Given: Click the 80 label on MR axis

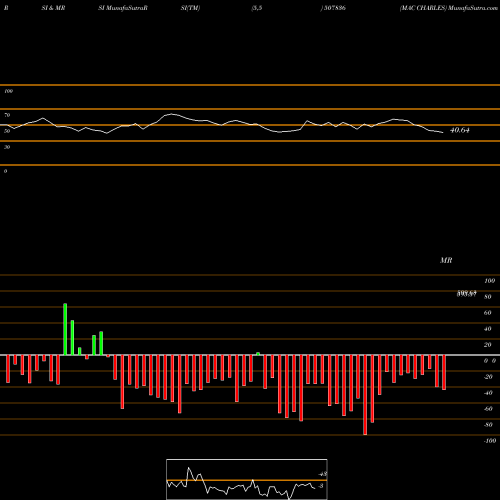Looking at the screenshot, I should [x=488, y=297].
